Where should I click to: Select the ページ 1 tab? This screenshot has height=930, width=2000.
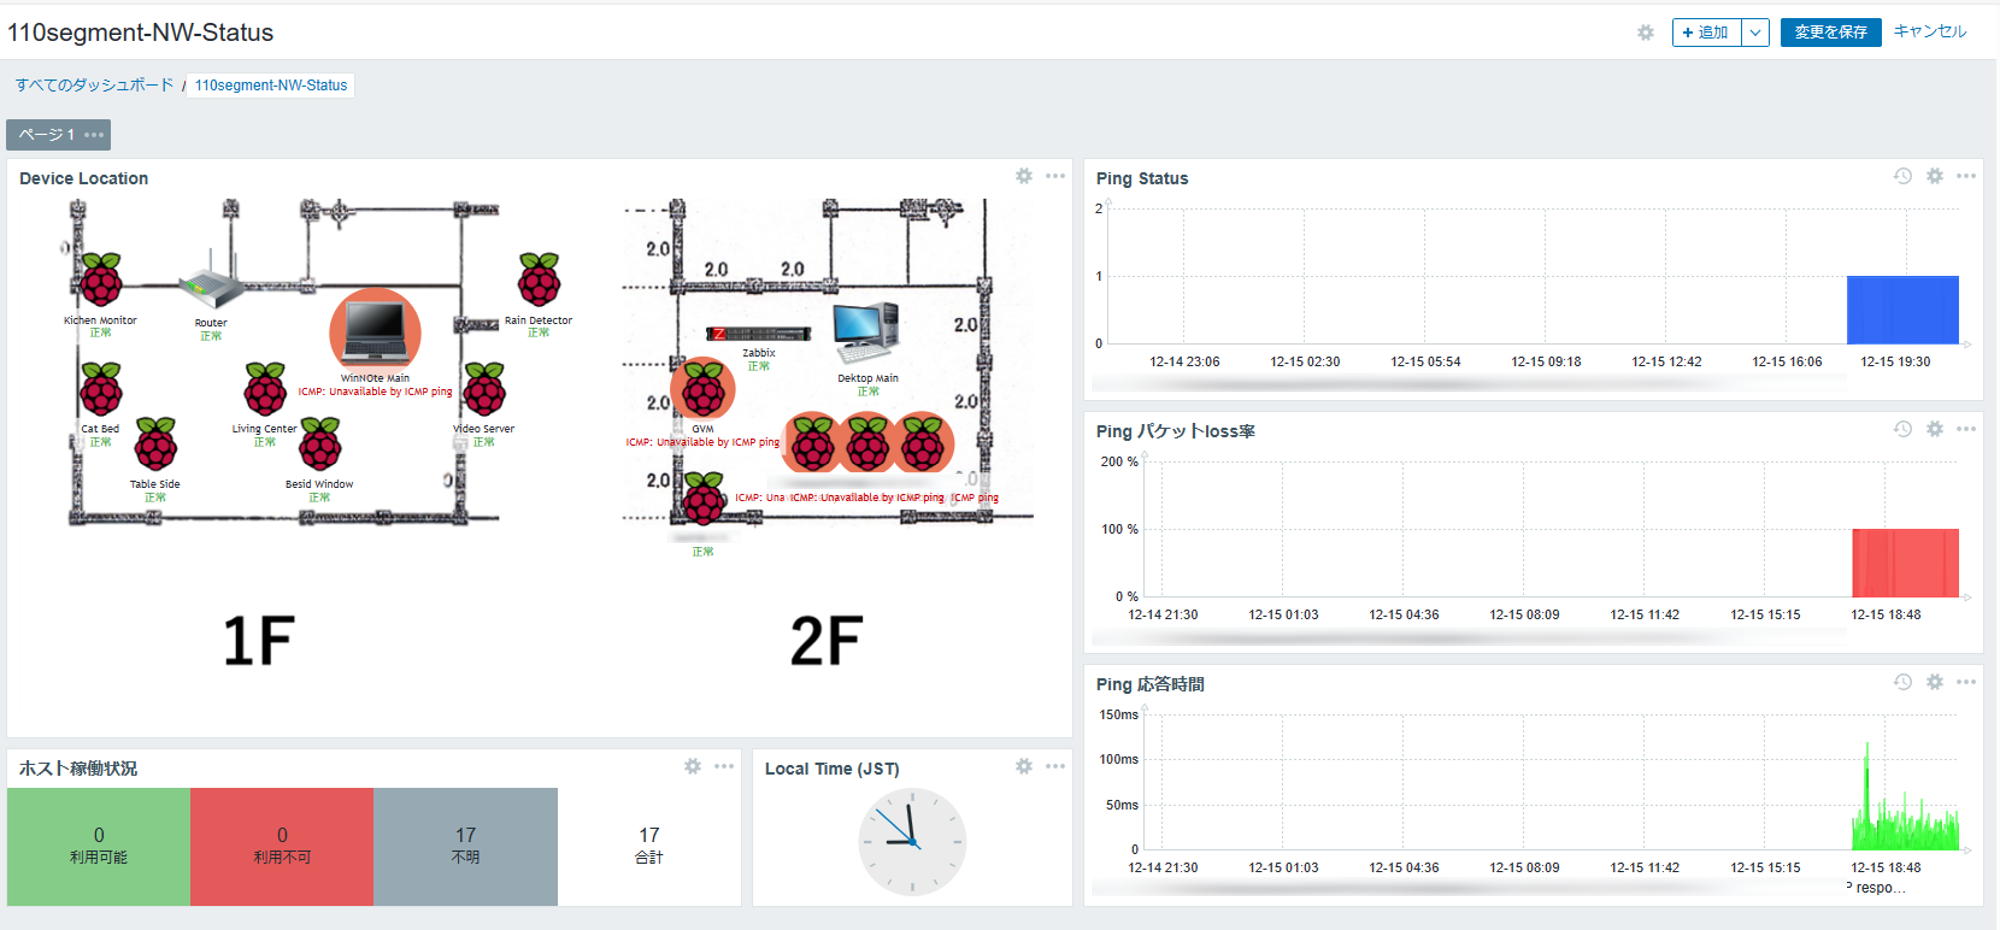coord(45,134)
